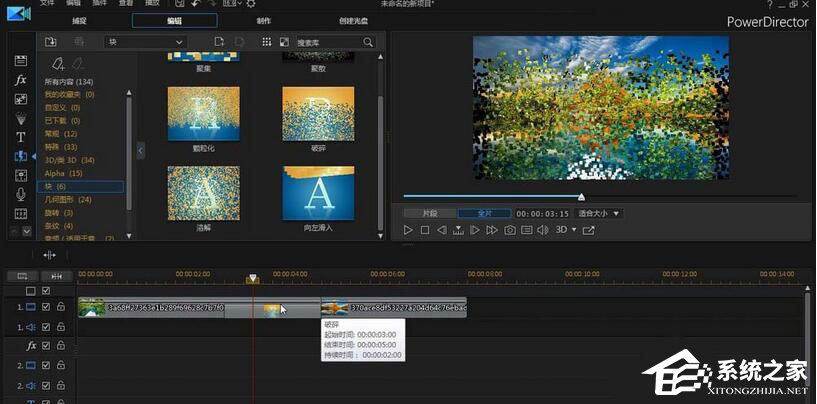Expand the 3D mode dropdown arrow
This screenshot has height=404, width=817.
tap(574, 230)
